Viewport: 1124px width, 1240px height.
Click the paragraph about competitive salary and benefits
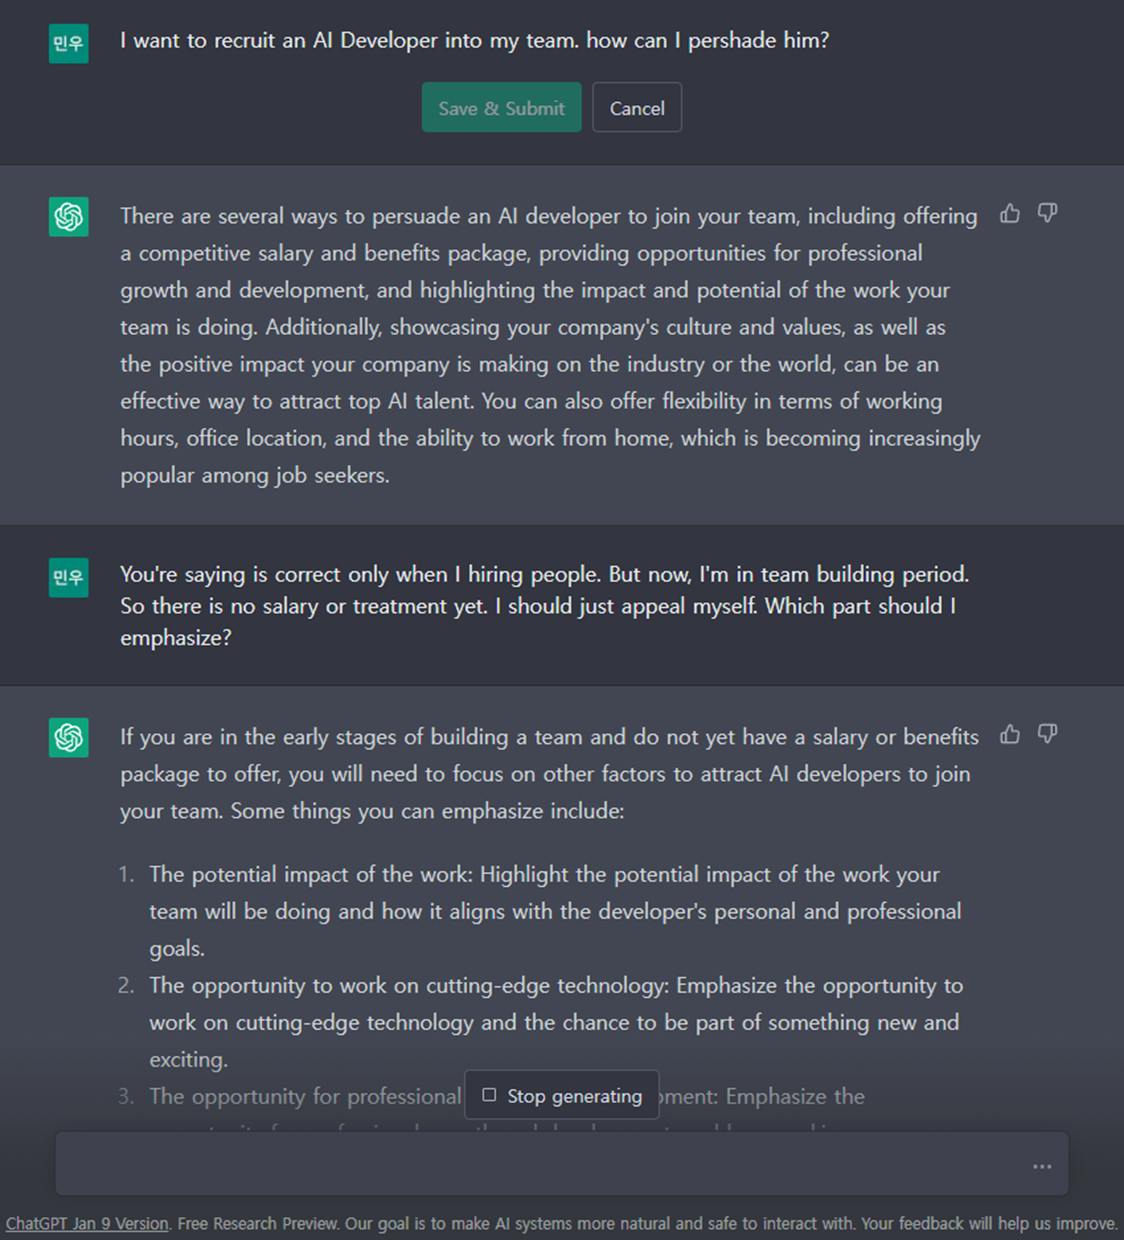[x=550, y=345]
